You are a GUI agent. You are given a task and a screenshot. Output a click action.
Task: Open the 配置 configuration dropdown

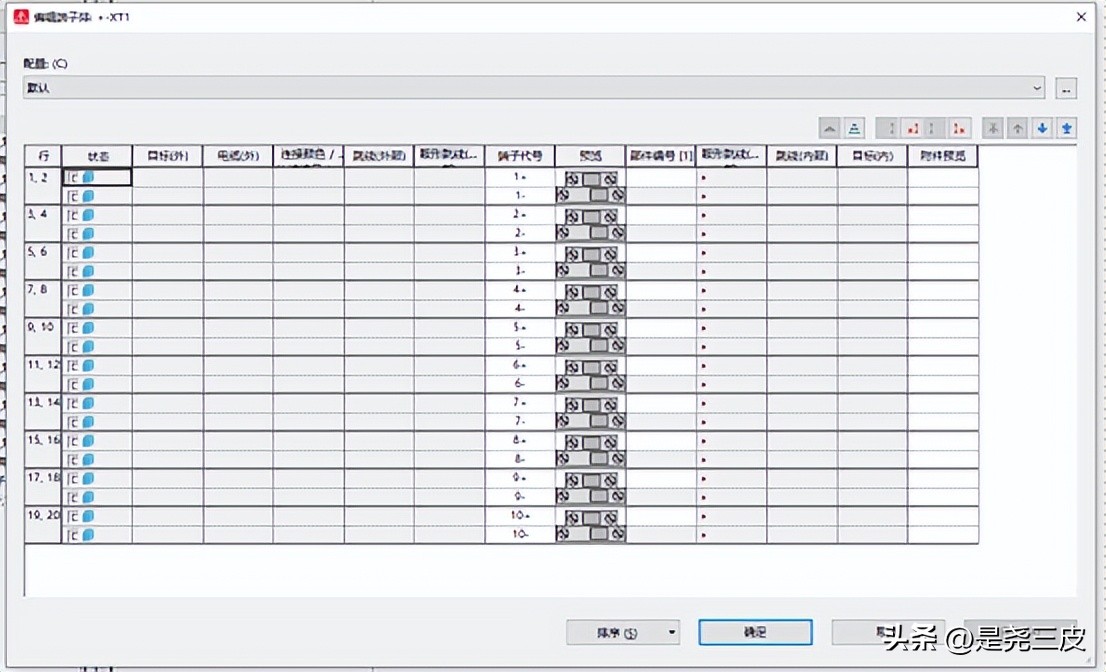[1039, 87]
